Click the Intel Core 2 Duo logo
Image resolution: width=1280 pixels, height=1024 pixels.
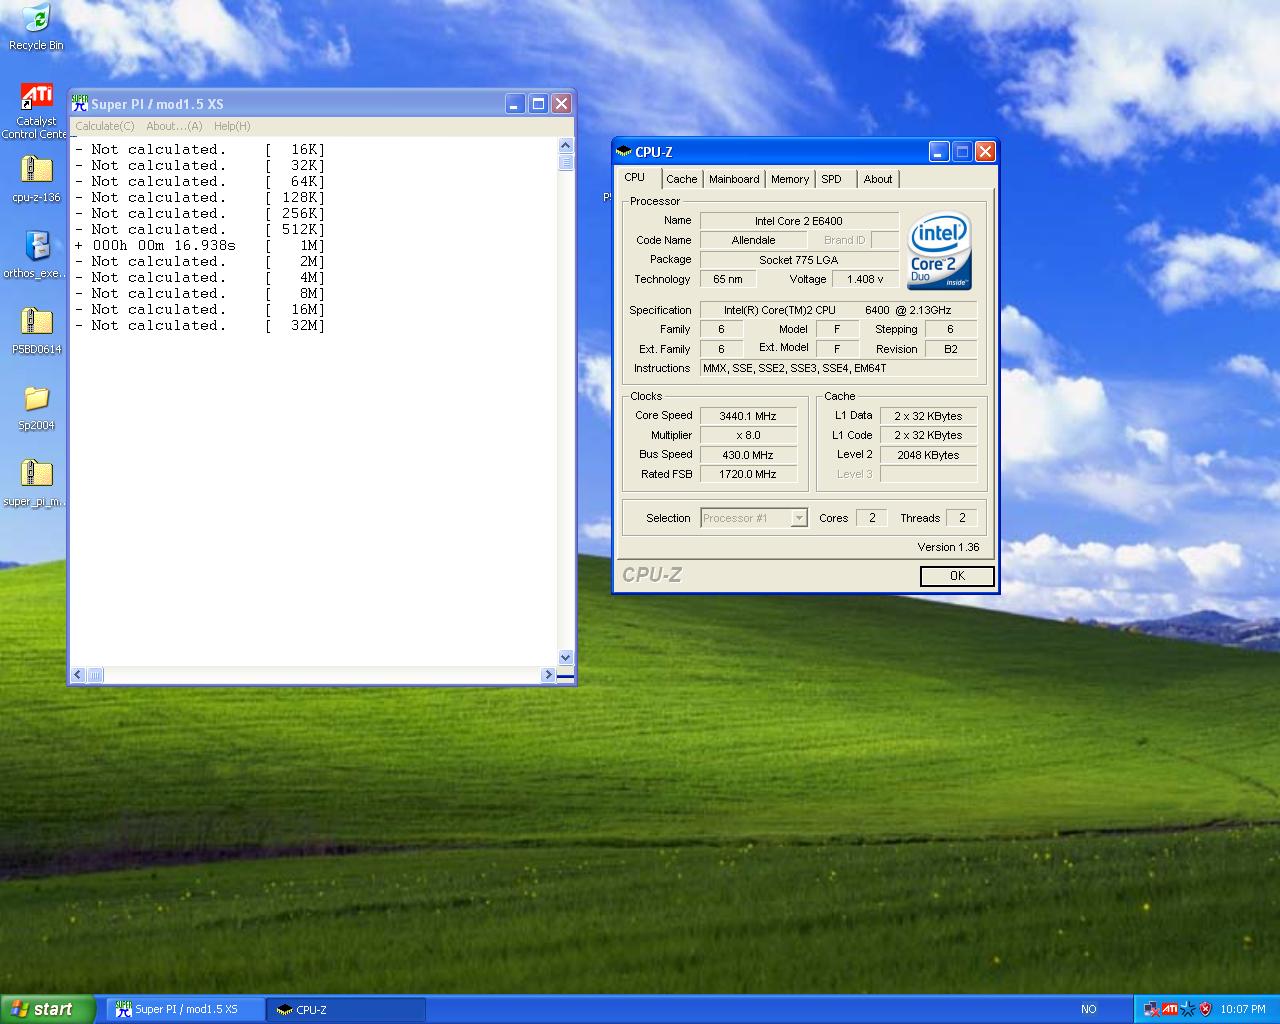click(939, 250)
